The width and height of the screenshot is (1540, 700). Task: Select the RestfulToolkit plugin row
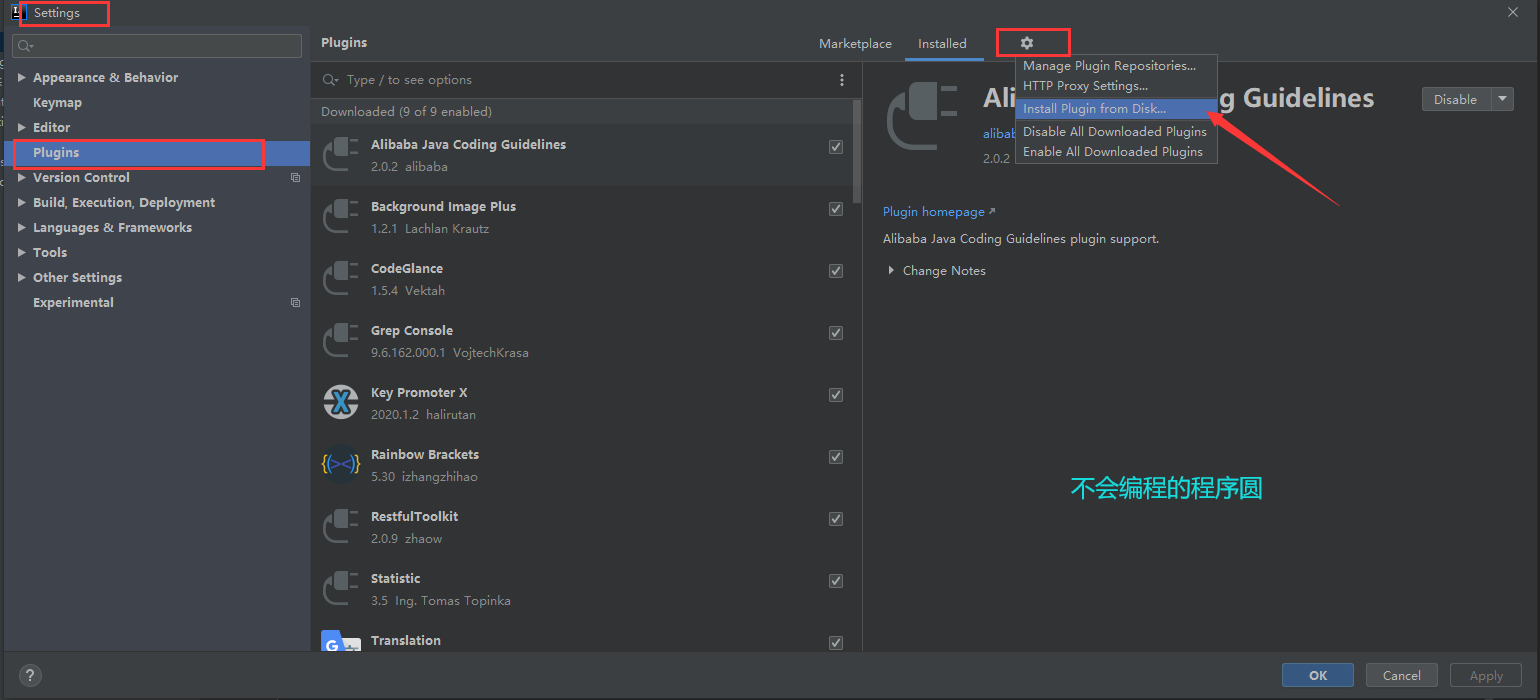pos(582,527)
